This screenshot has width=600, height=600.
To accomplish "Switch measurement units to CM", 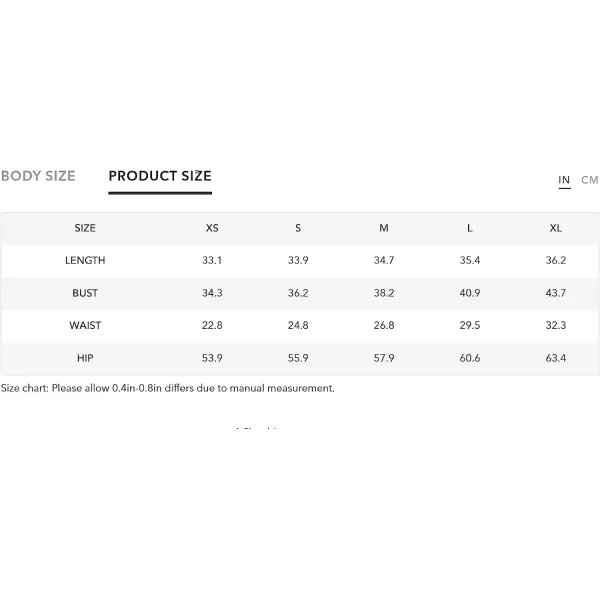I will tap(589, 180).
